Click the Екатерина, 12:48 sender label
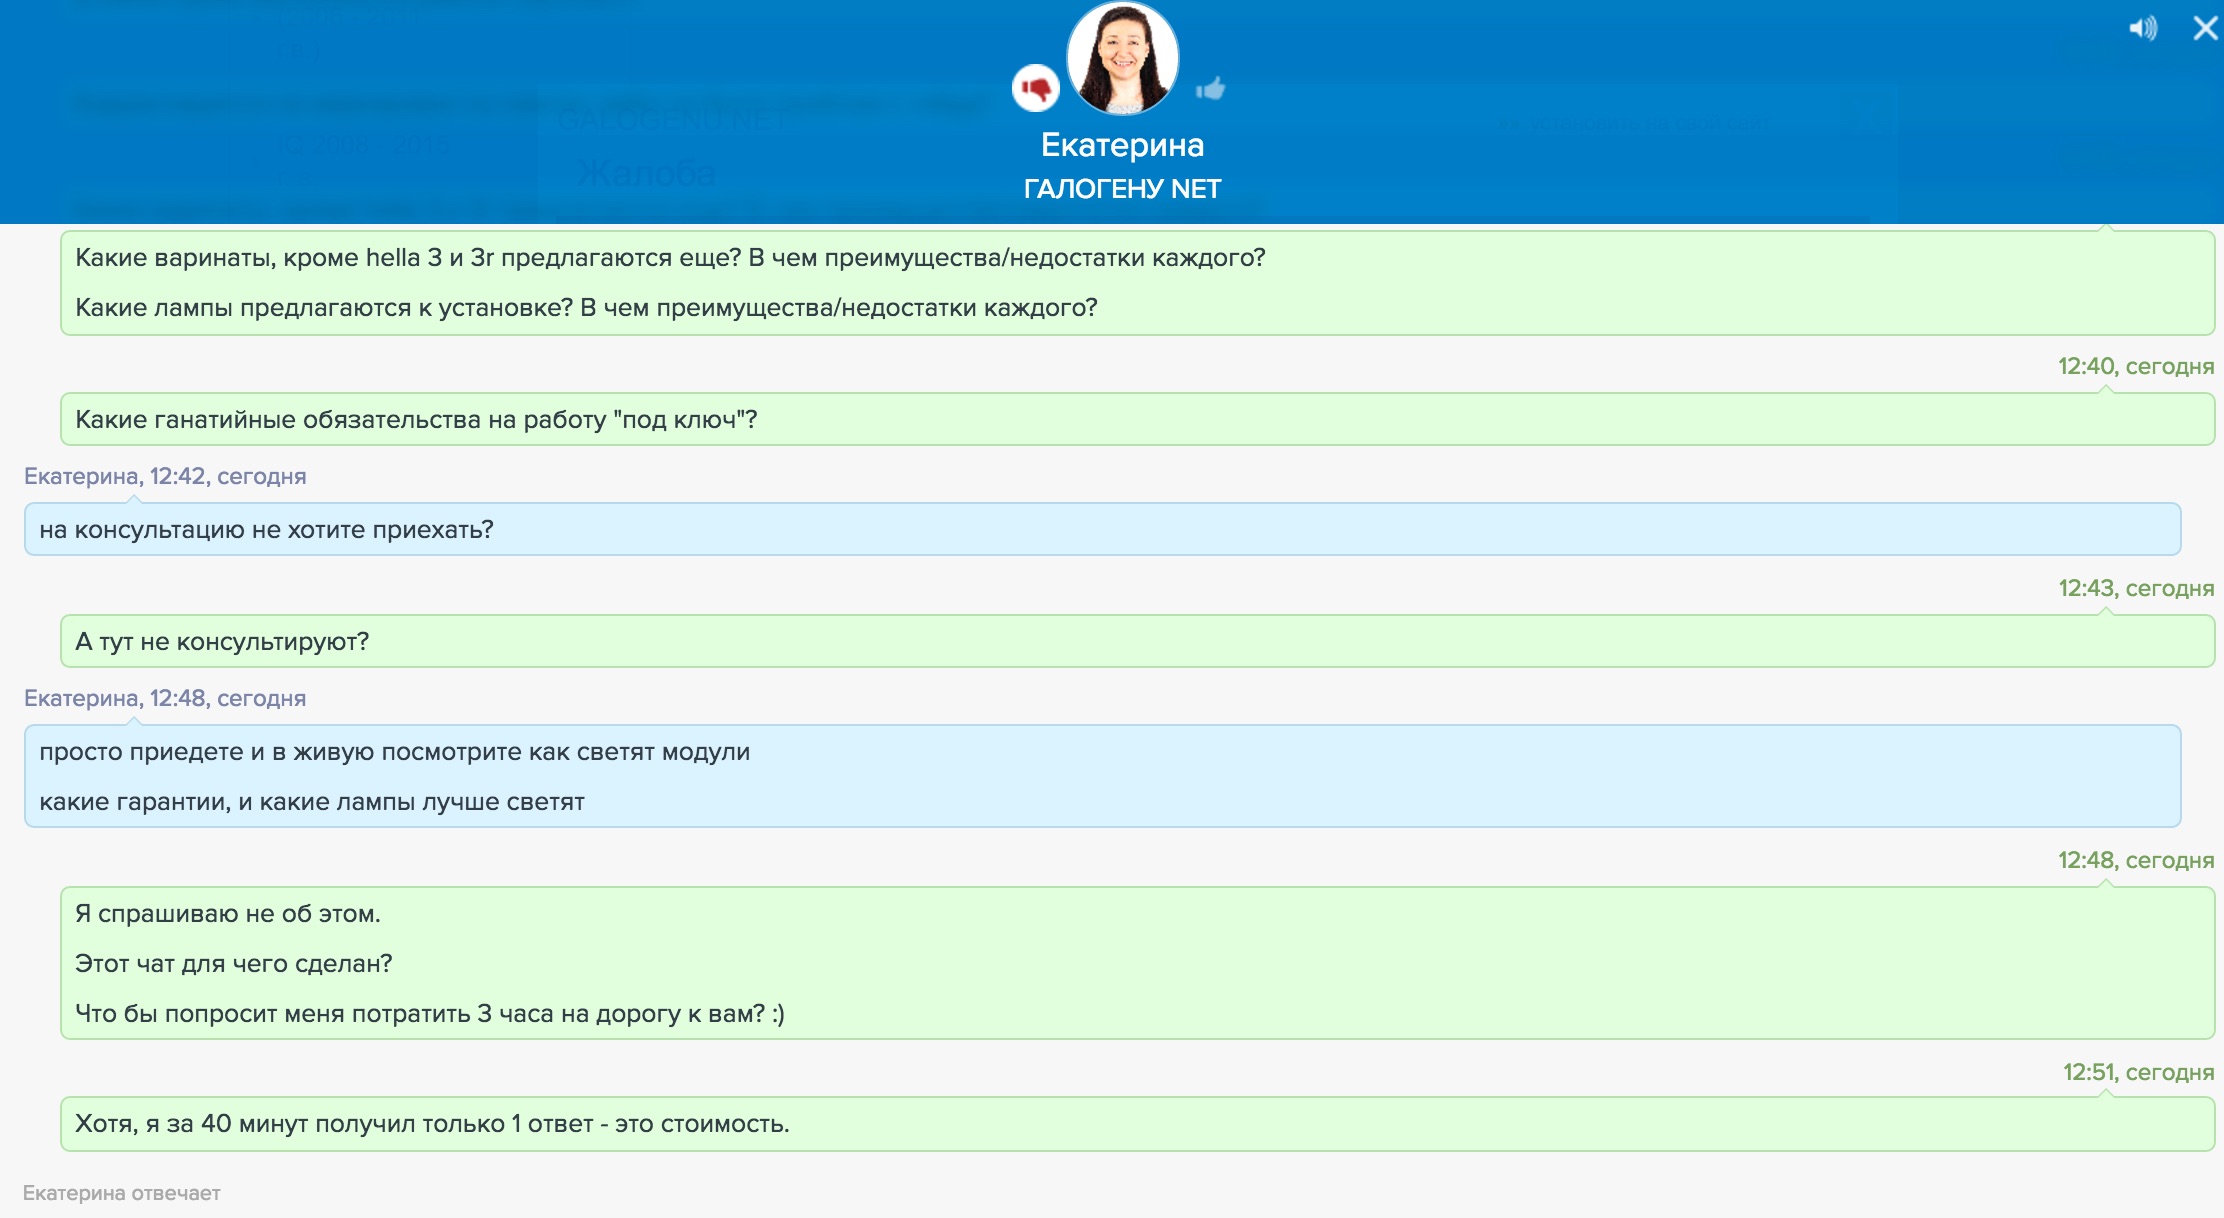This screenshot has width=2224, height=1218. [165, 699]
